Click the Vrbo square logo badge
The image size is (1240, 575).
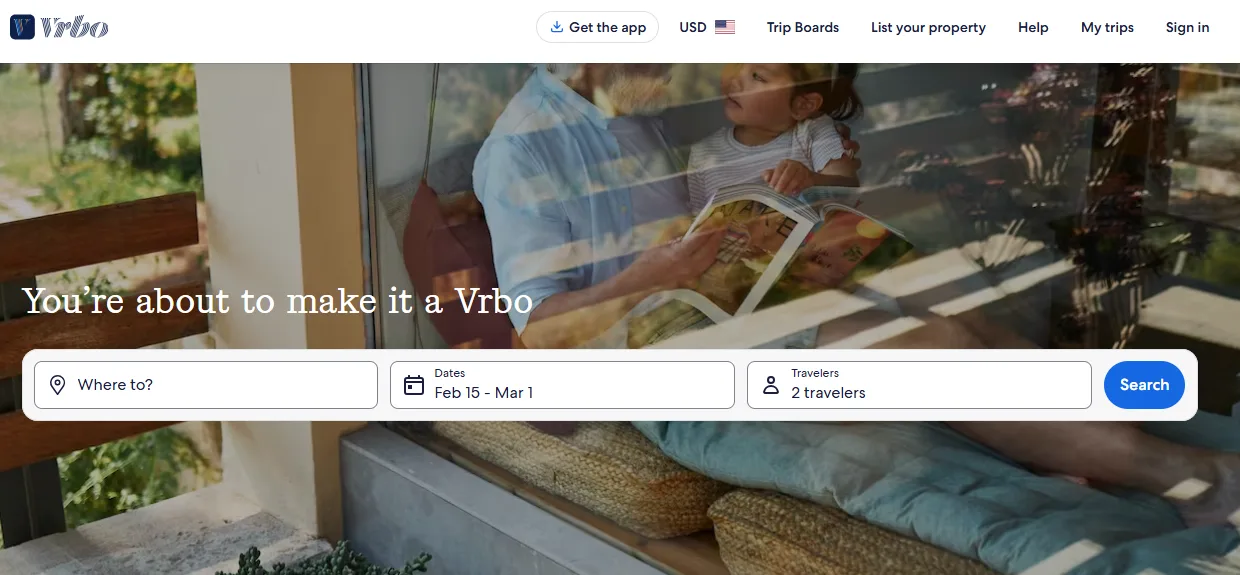pos(23,27)
